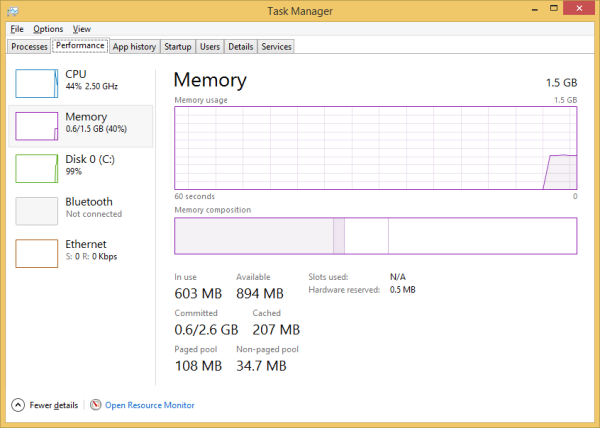Click the Task Manager title bar icon
The width and height of the screenshot is (600, 428).
14,10
